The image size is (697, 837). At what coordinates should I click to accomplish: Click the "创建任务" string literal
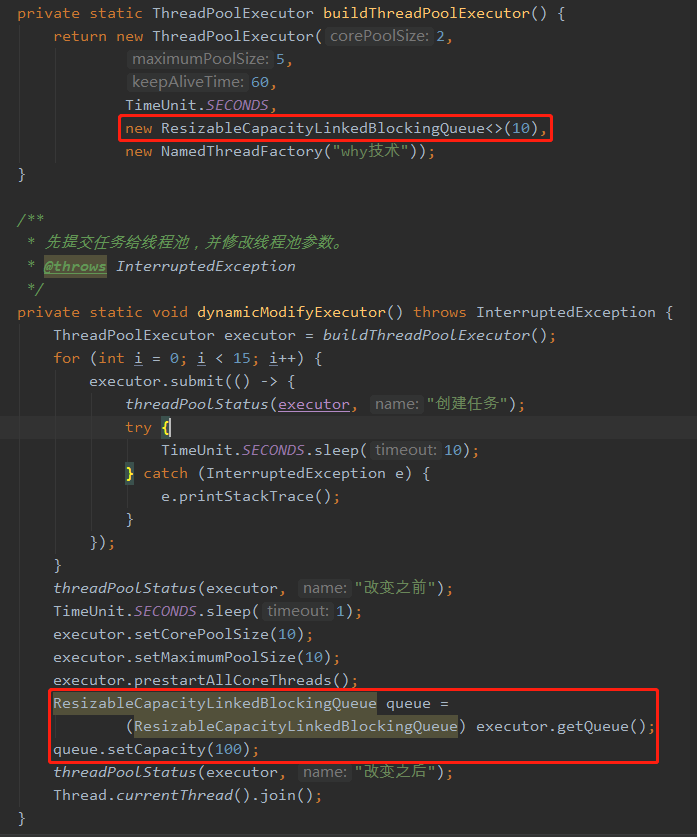click(x=466, y=404)
